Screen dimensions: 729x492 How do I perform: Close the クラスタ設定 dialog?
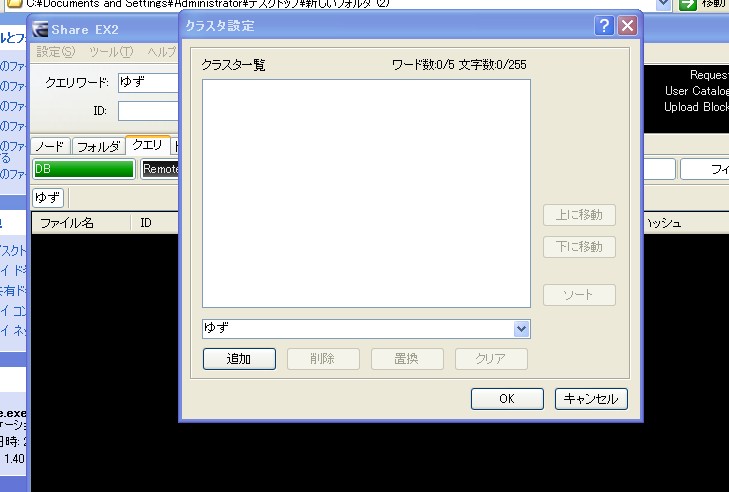pyautogui.click(x=627, y=26)
